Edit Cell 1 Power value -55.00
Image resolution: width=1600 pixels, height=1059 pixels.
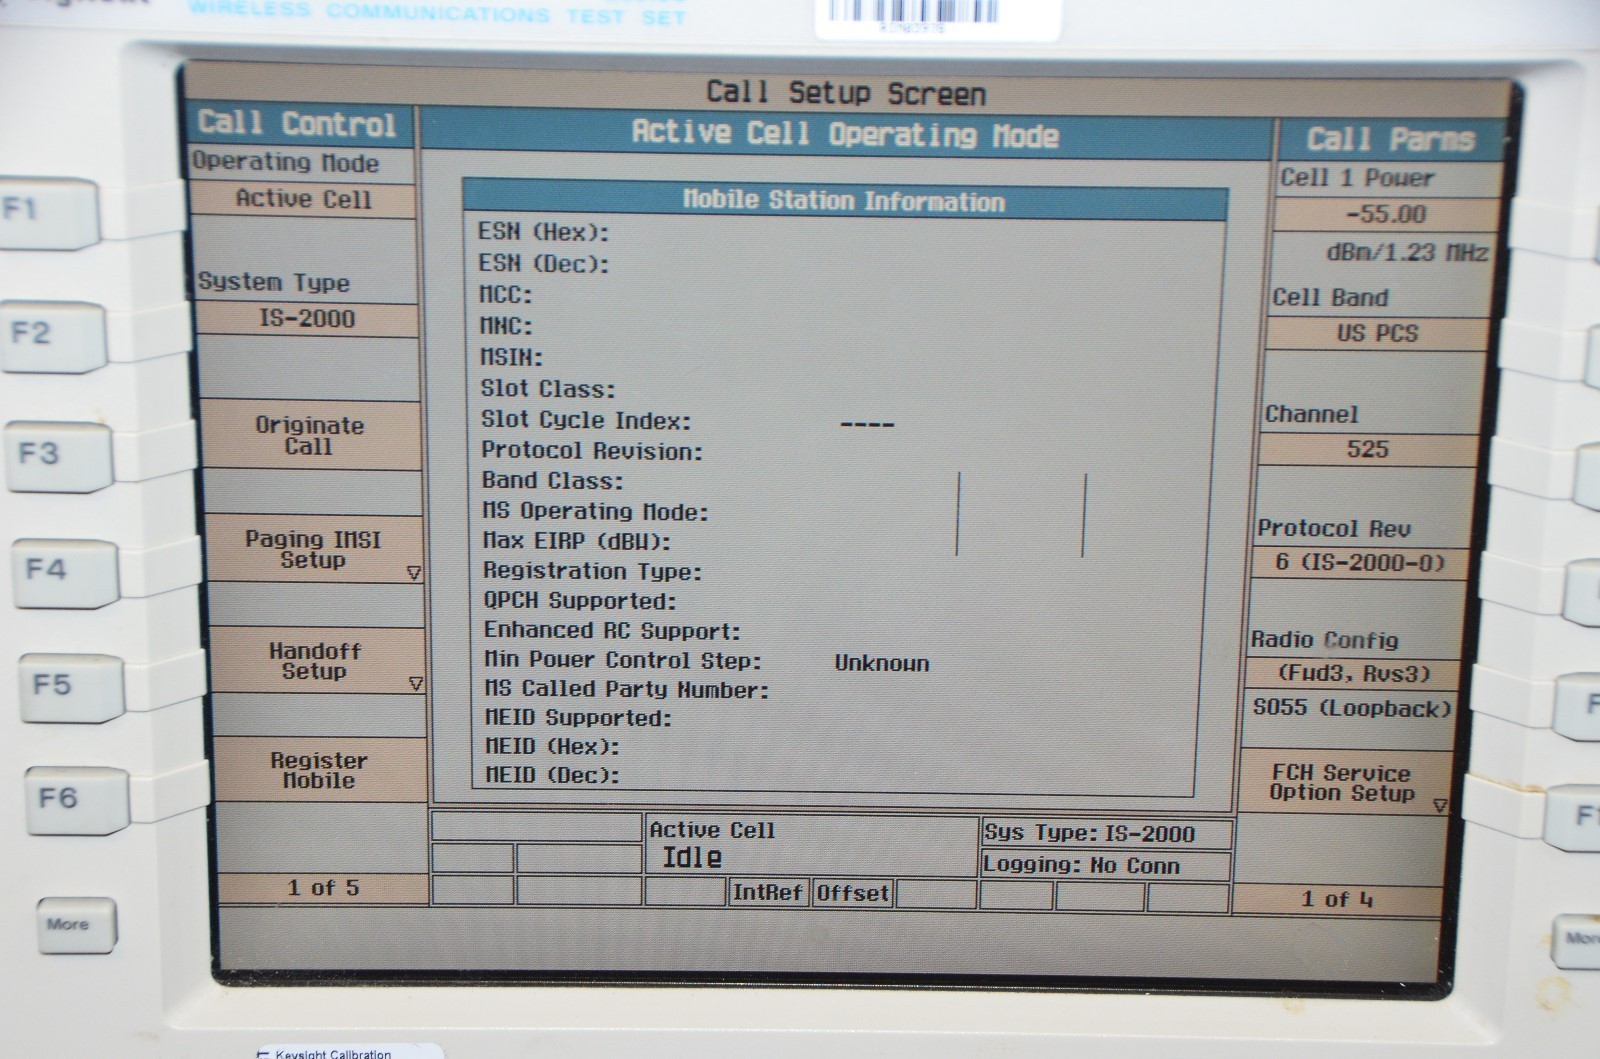[1386, 214]
